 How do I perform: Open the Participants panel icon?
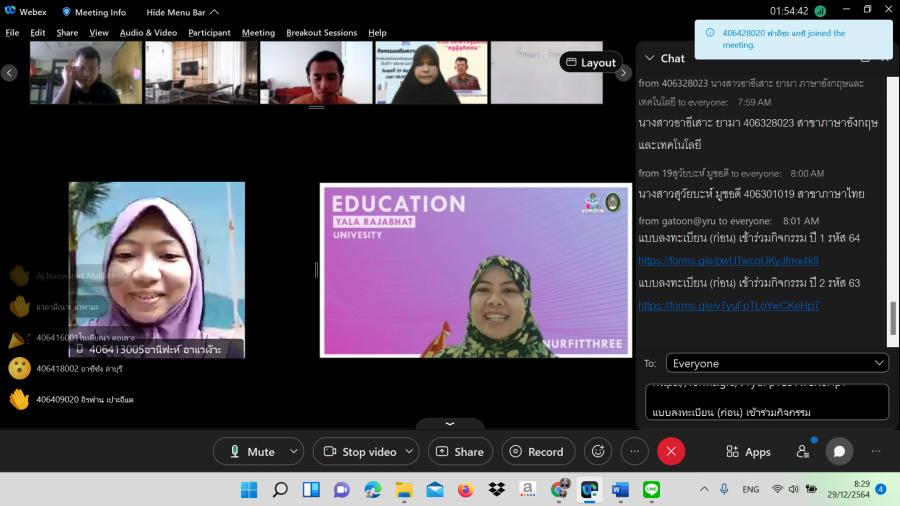[x=802, y=451]
